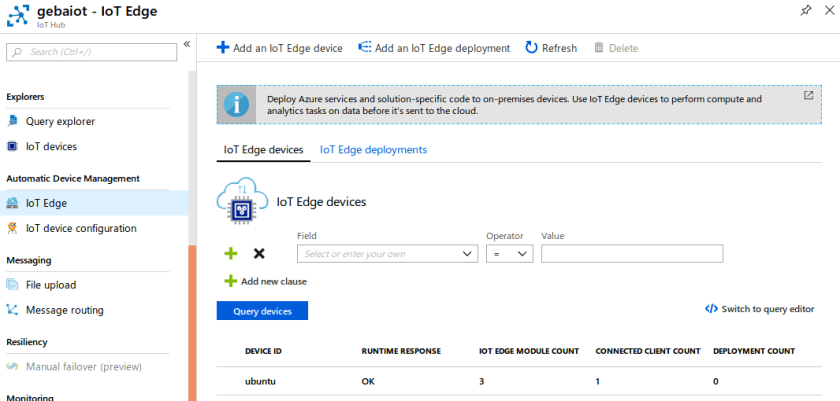
Task: Open Query explorer from sidebar
Action: pos(60,121)
